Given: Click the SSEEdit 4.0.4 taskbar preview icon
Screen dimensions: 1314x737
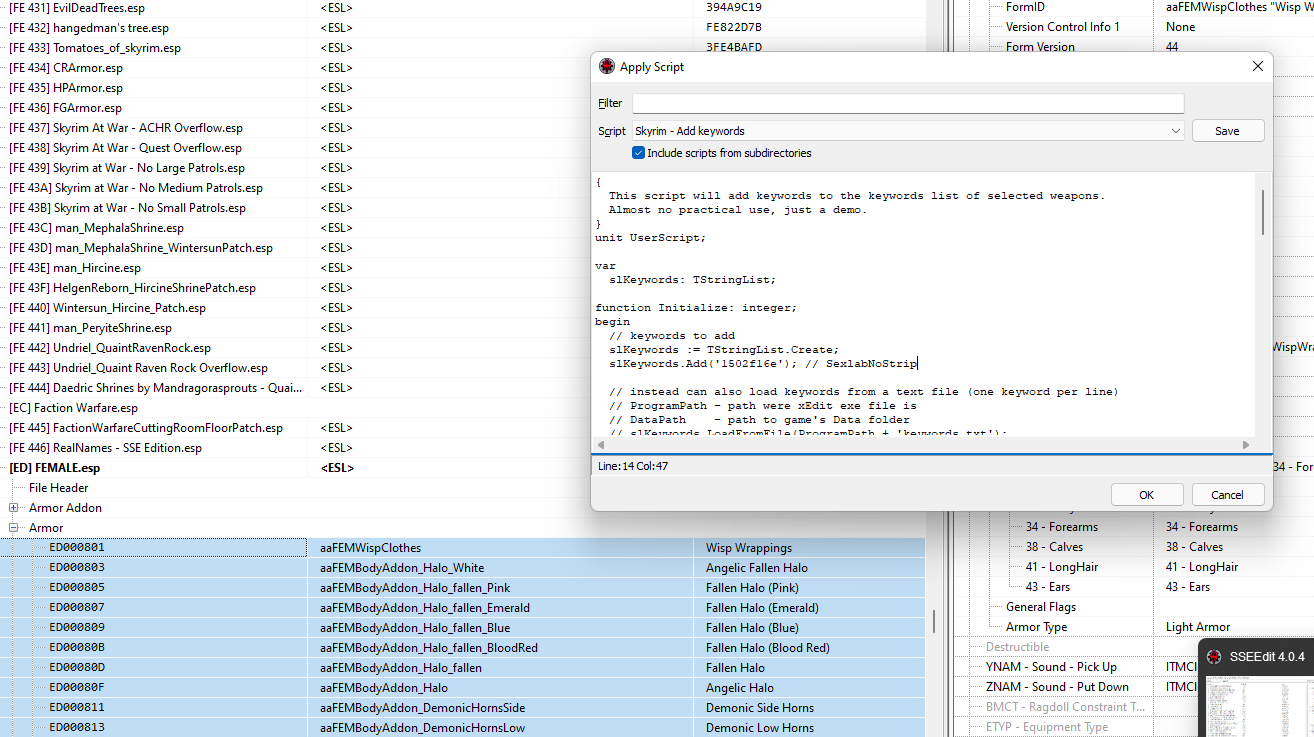Looking at the screenshot, I should click(x=1214, y=657).
